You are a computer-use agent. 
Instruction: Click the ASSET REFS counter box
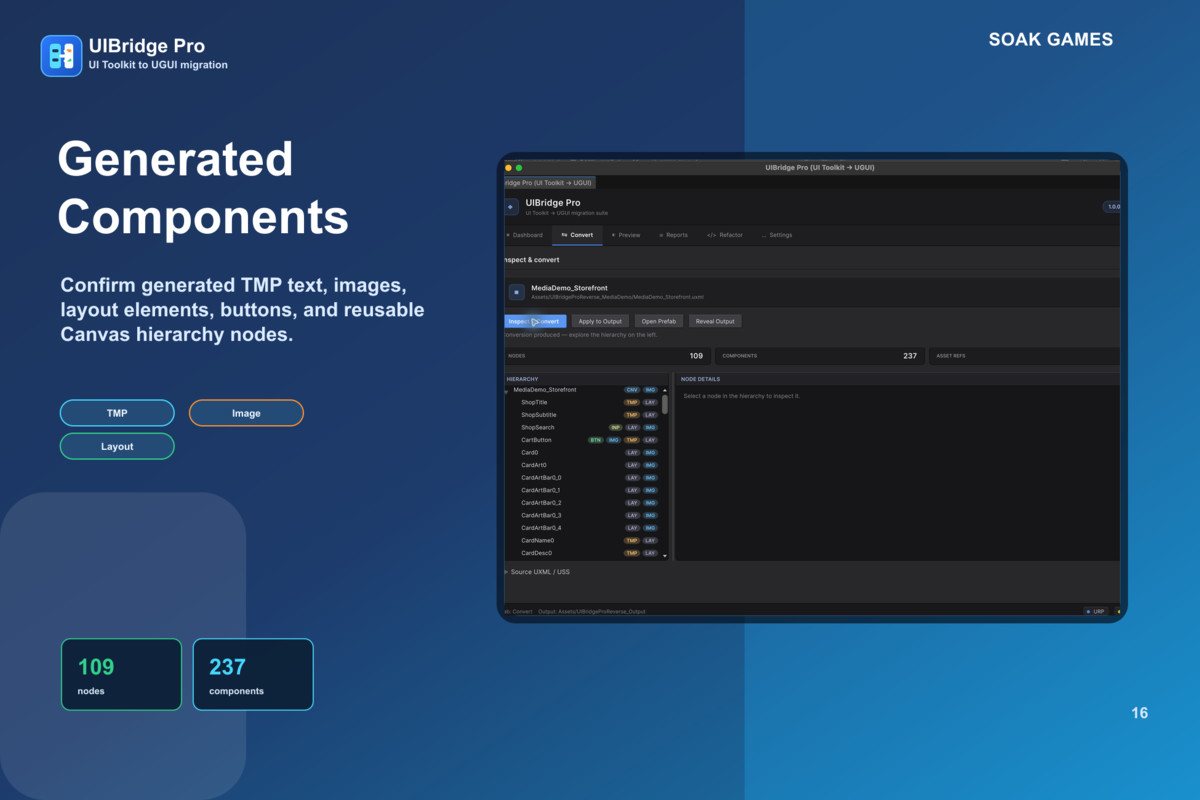pos(1024,356)
